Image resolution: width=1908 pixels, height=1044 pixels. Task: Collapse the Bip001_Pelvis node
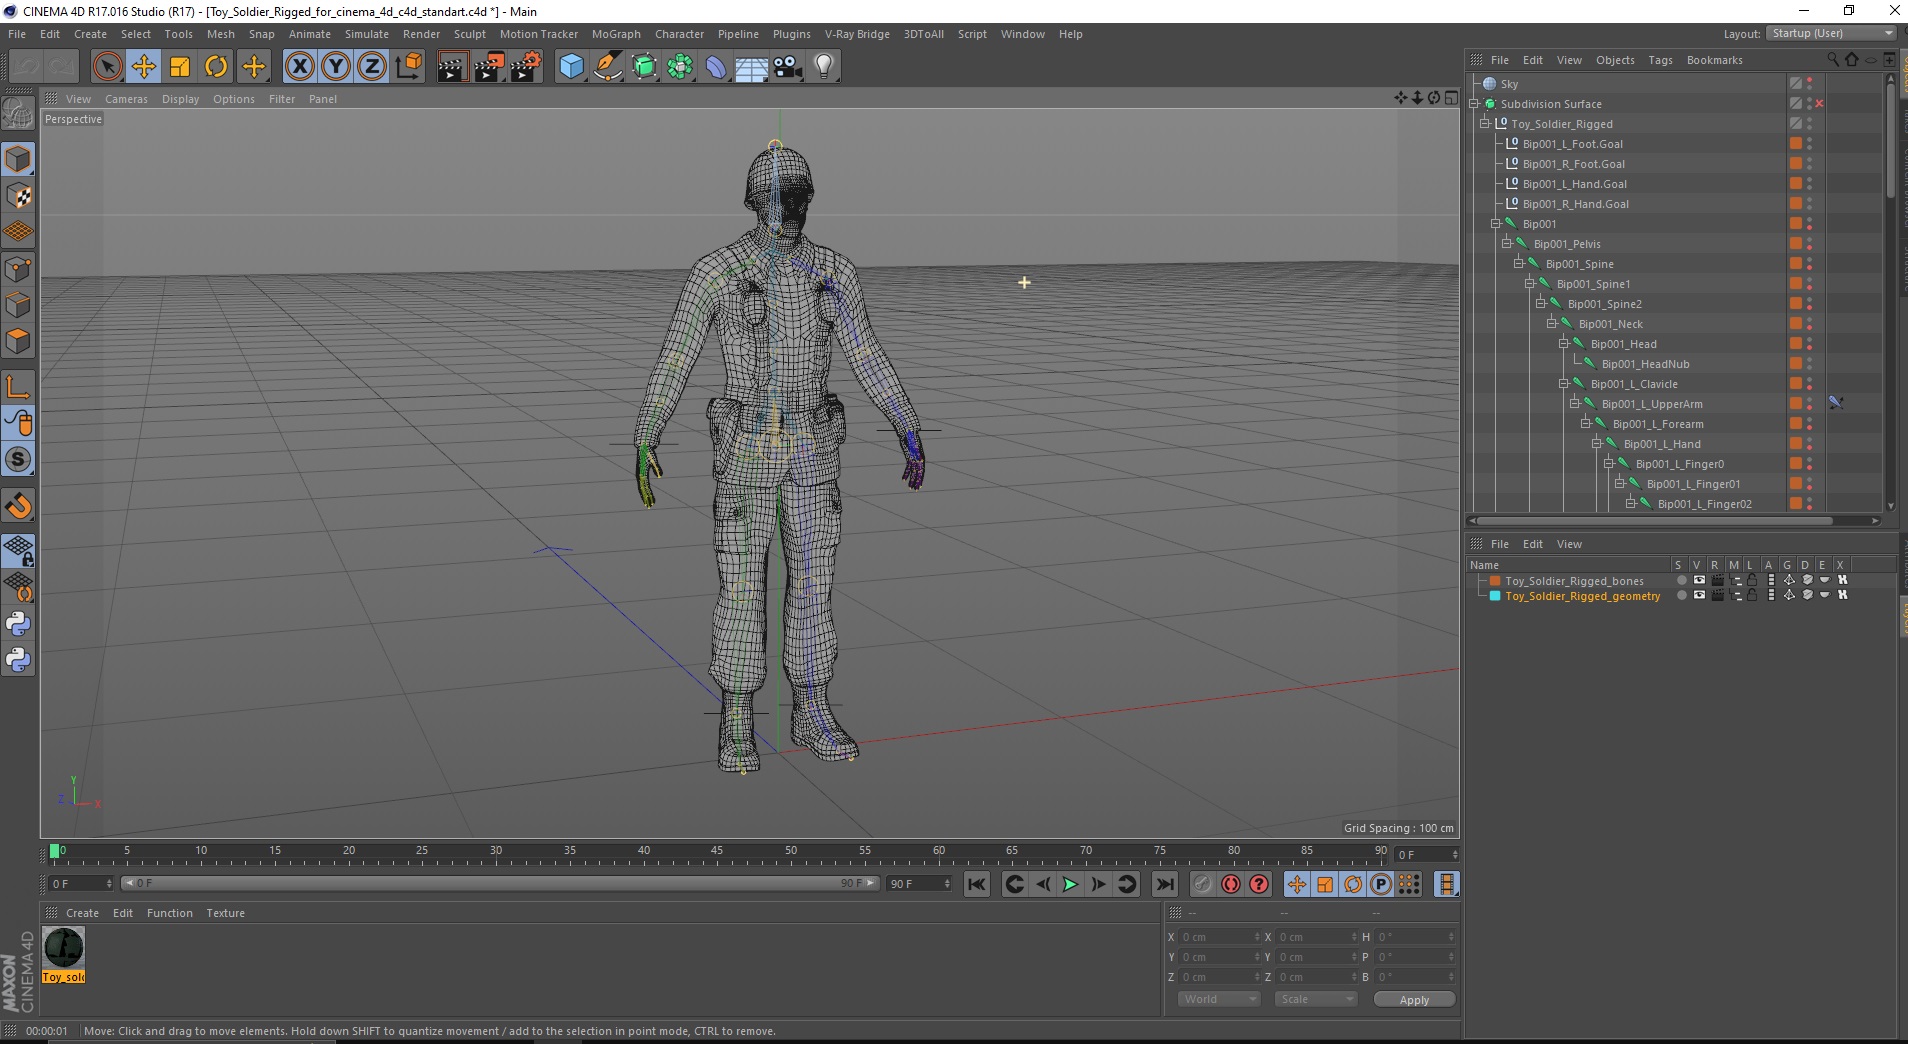[1507, 244]
